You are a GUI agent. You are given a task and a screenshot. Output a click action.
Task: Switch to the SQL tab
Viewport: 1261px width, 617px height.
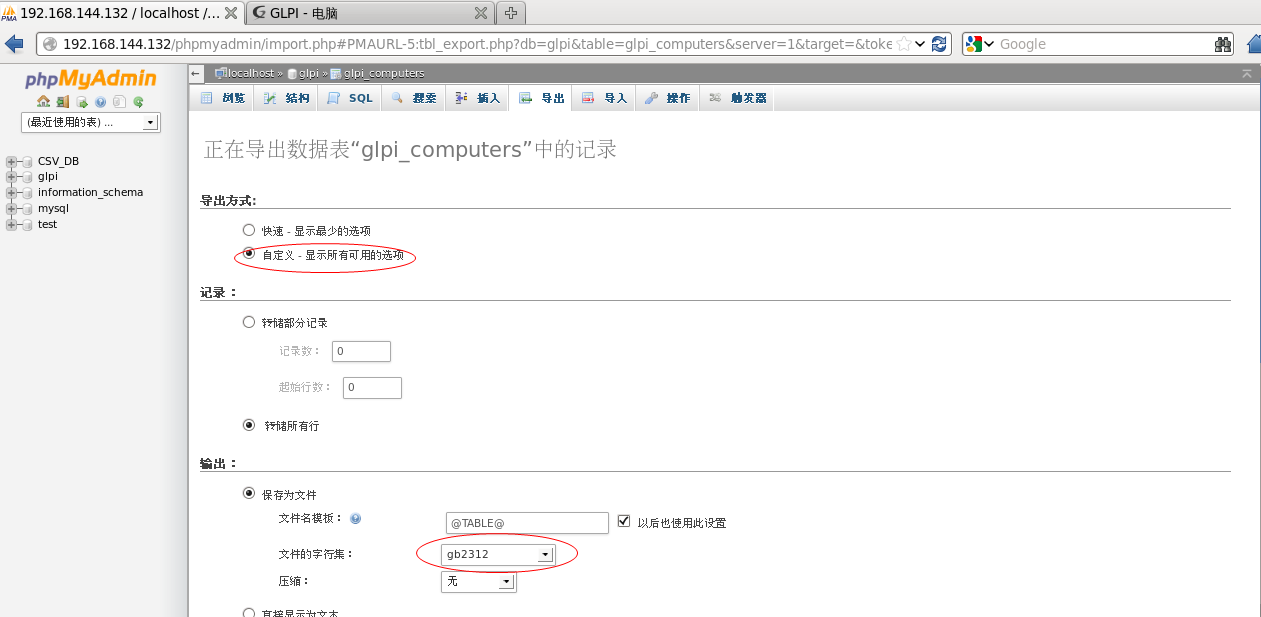350,98
